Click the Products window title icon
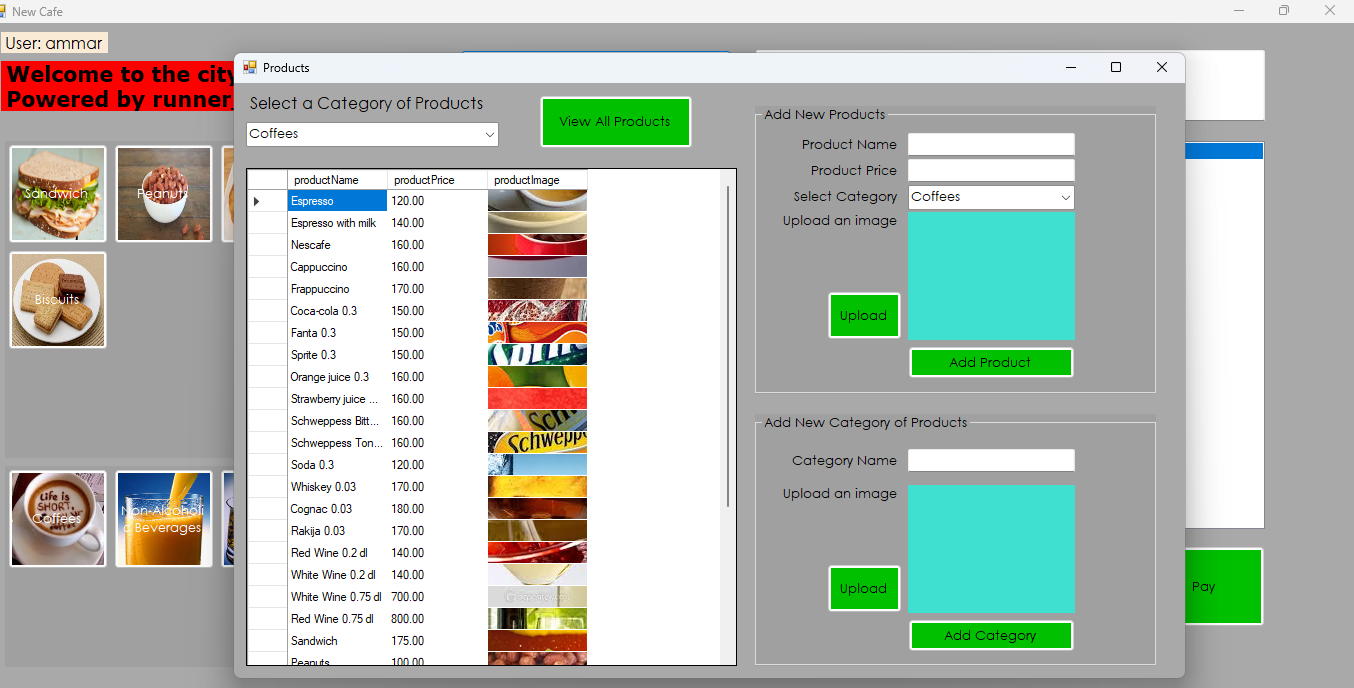The width and height of the screenshot is (1354, 688). click(x=250, y=68)
